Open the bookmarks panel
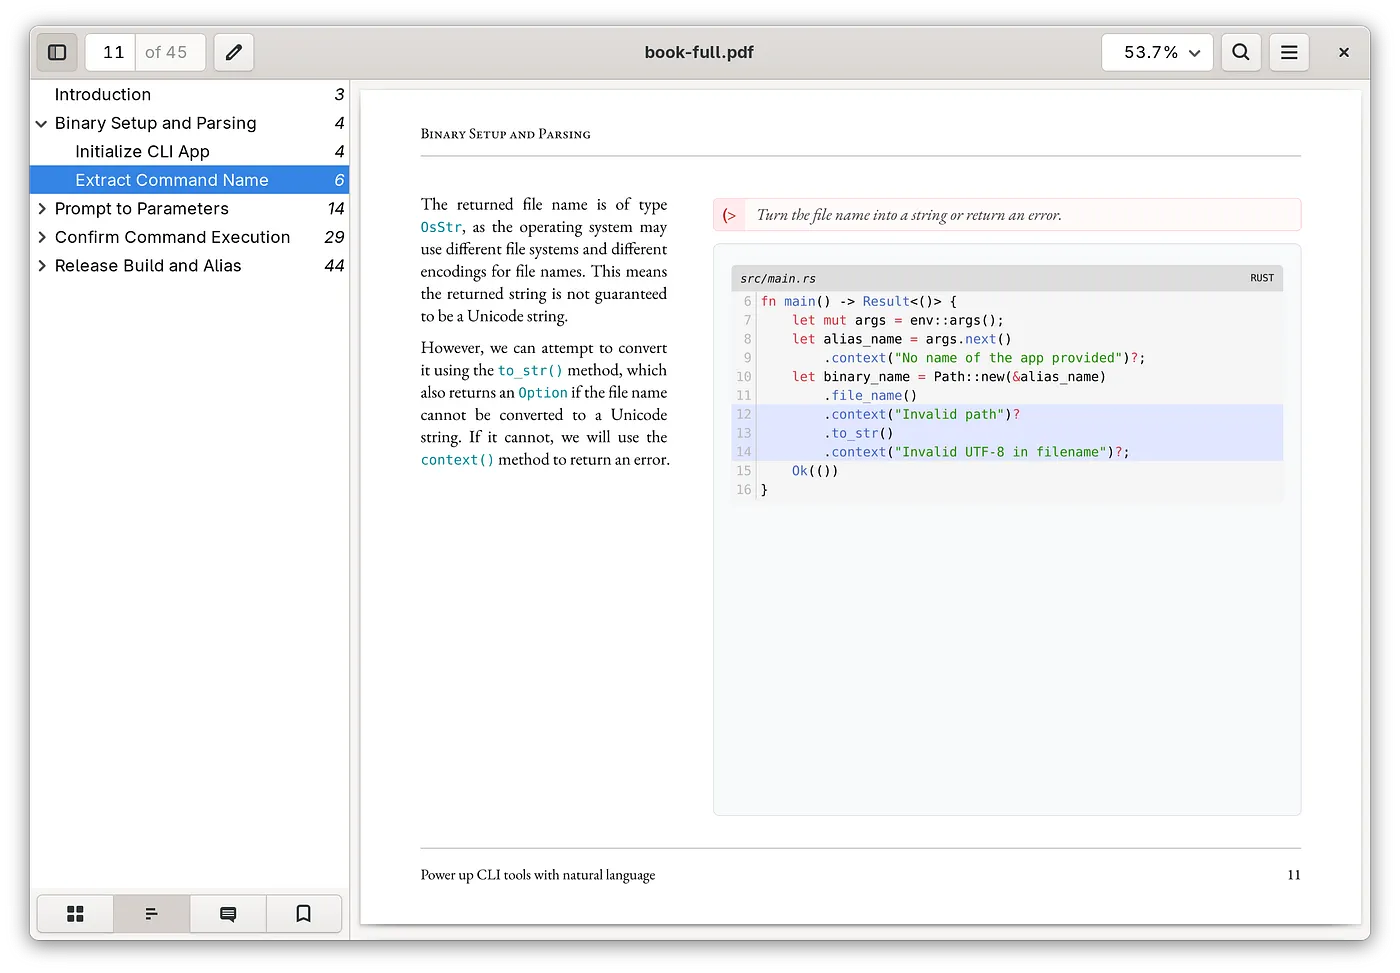This screenshot has height=973, width=1400. (303, 913)
